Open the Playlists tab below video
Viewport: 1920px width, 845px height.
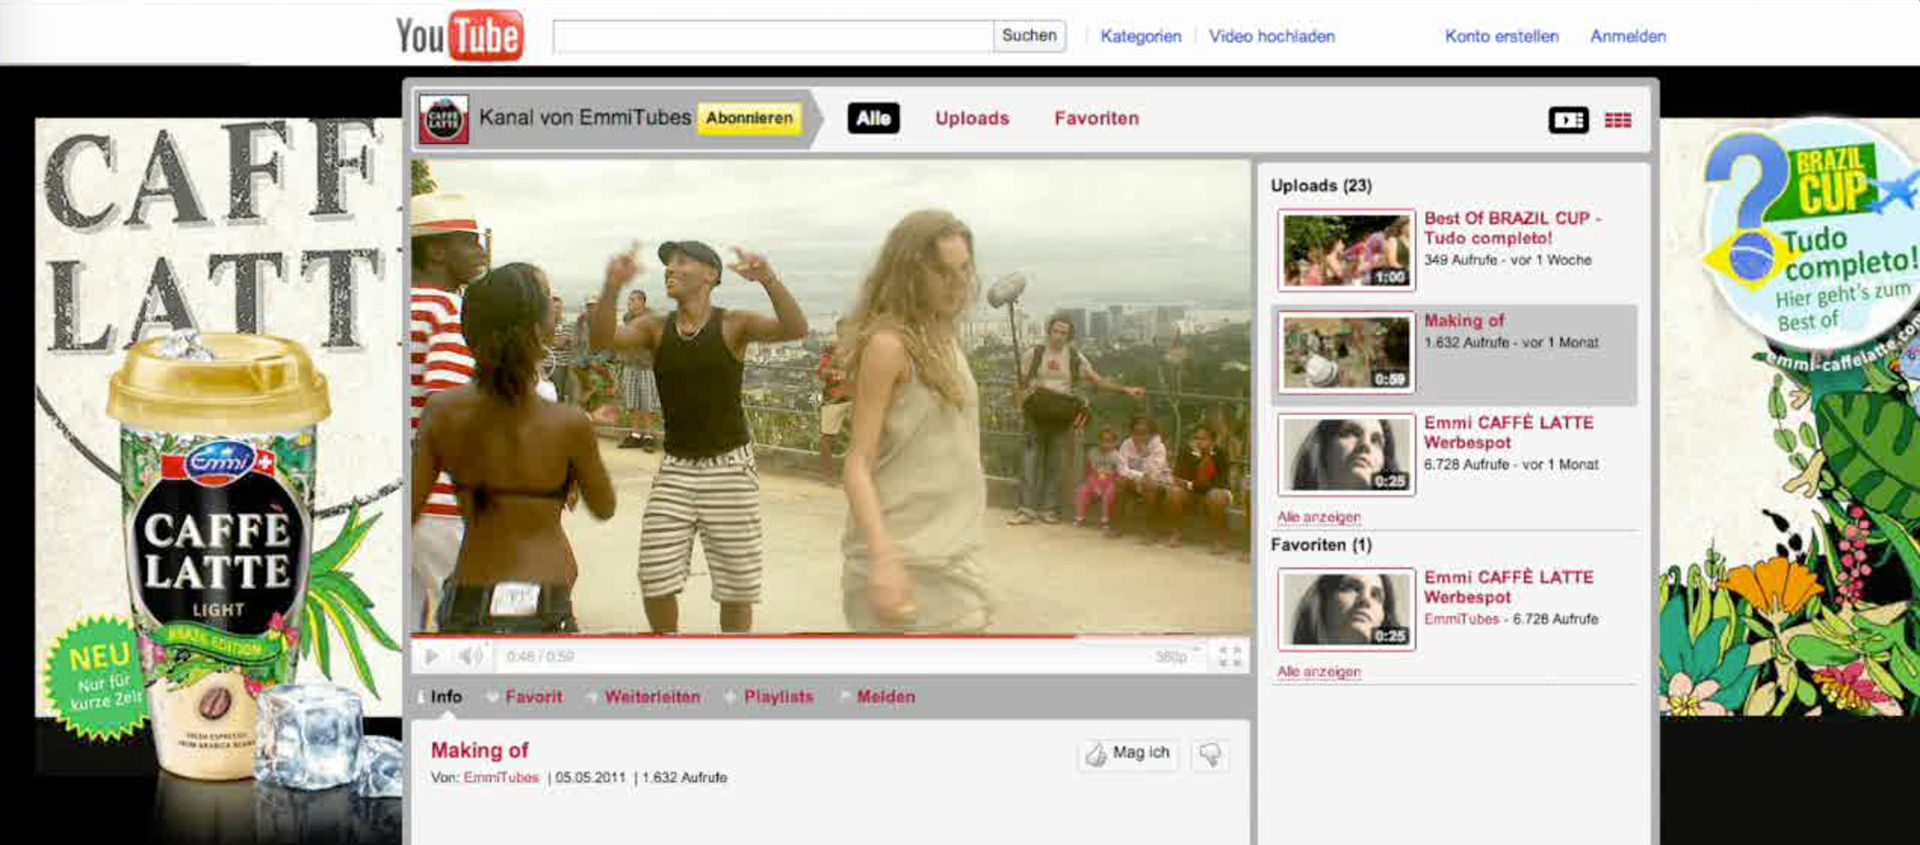(778, 697)
